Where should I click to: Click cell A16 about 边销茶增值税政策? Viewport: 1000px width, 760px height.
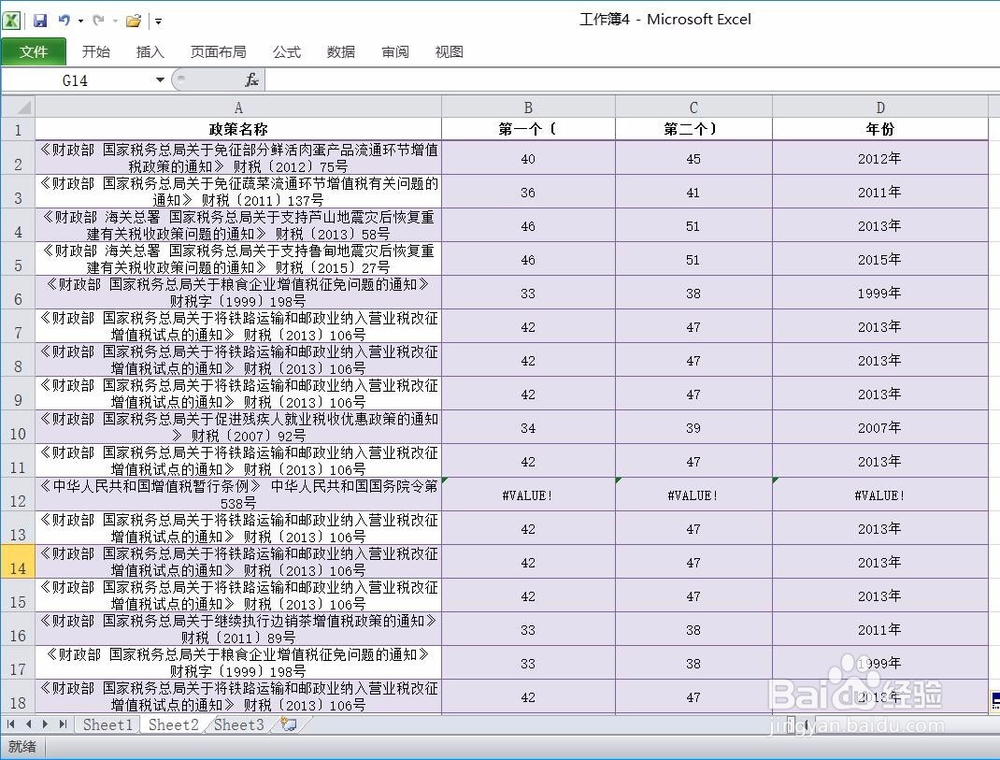point(238,629)
